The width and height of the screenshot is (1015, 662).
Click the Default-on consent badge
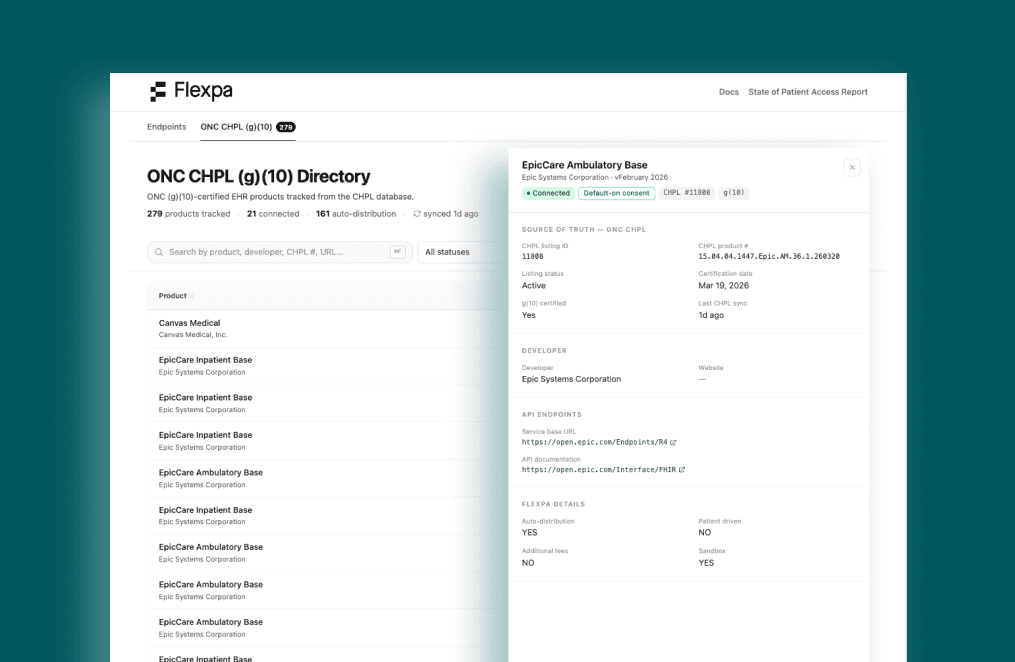[616, 193]
